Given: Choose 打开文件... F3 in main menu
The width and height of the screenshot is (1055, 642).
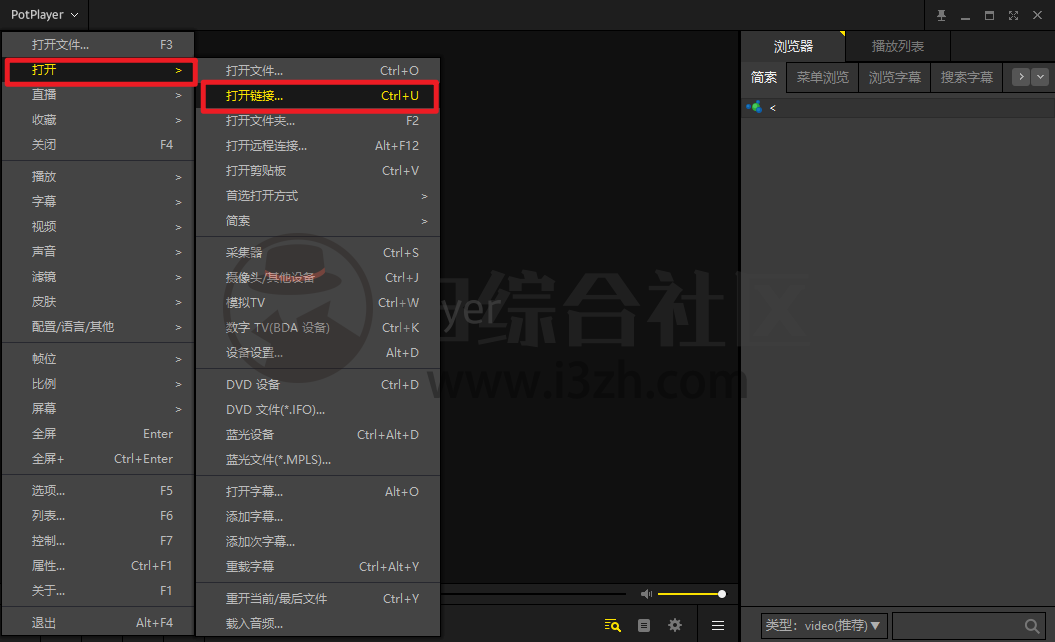Looking at the screenshot, I should (98, 45).
